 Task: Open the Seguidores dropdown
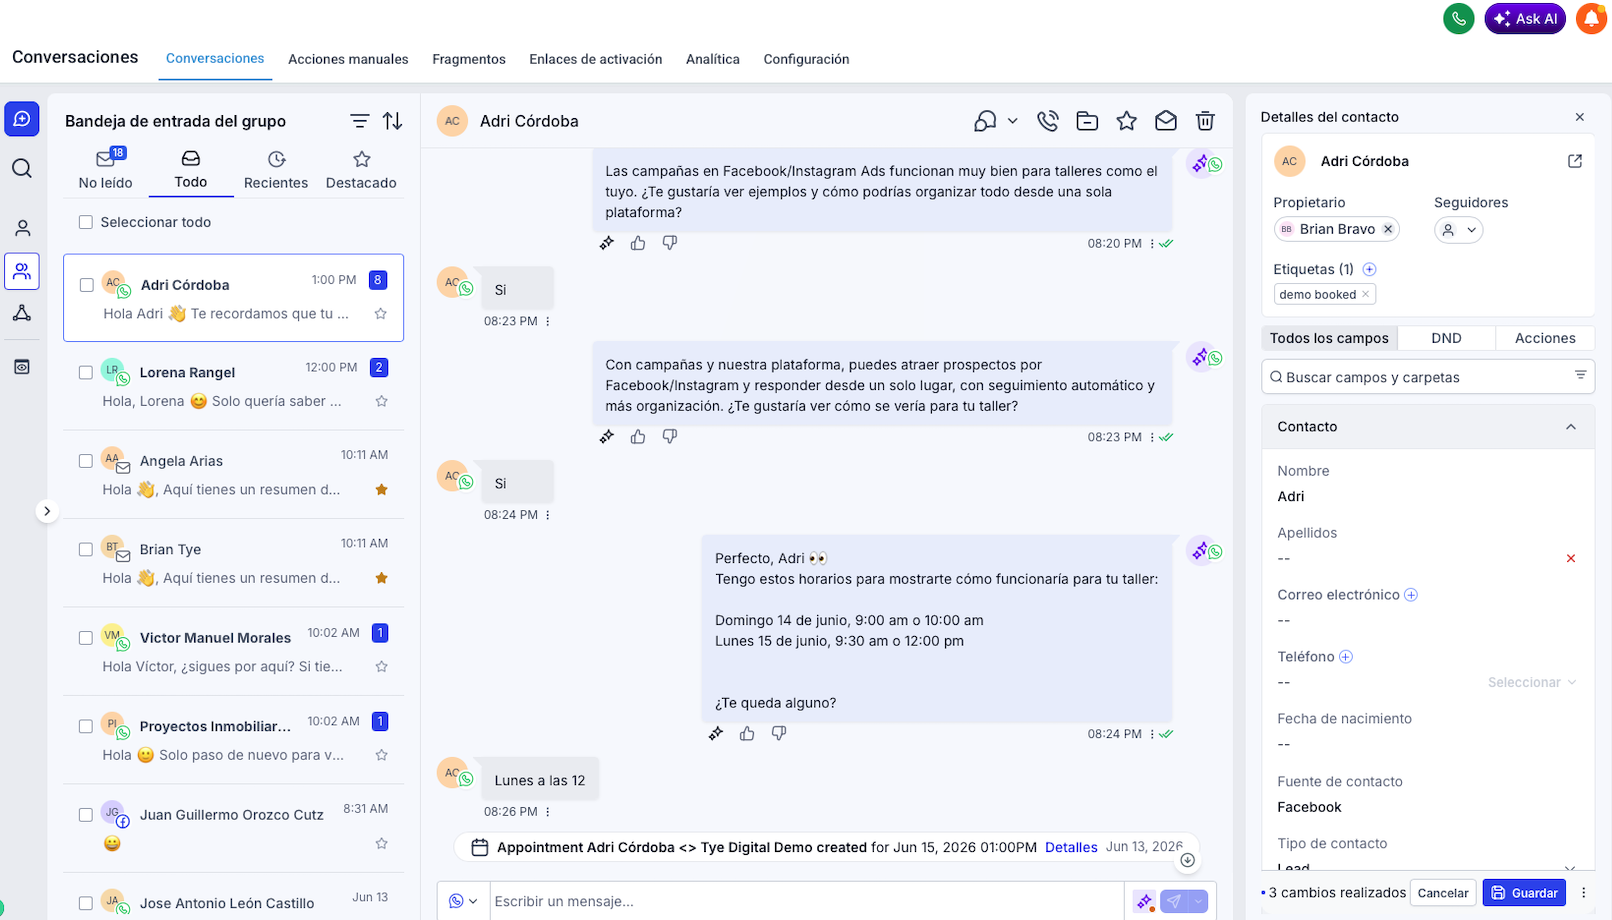(x=1459, y=230)
